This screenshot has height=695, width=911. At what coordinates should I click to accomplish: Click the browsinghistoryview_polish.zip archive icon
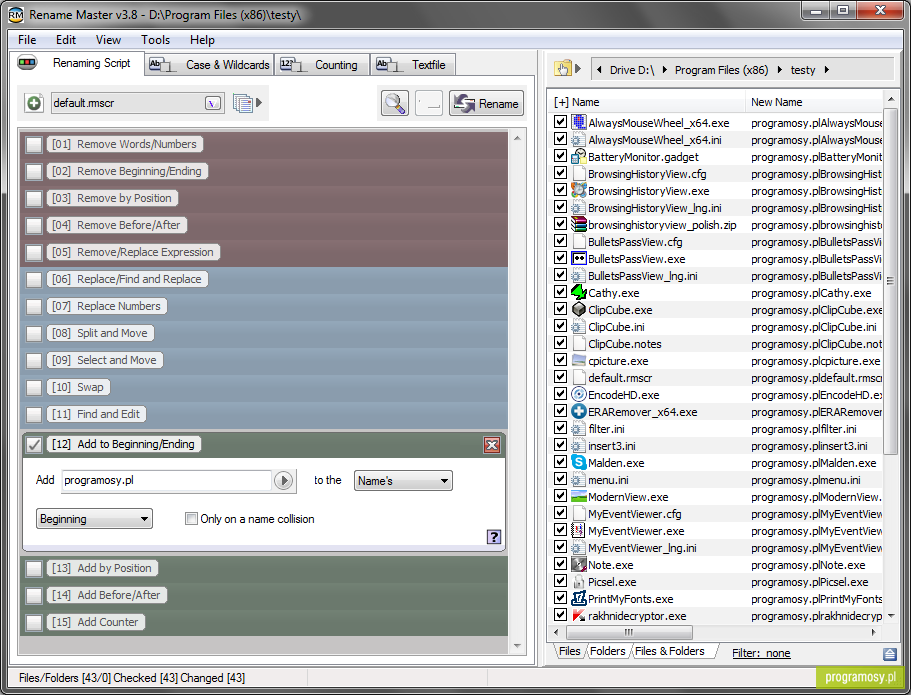coord(579,224)
